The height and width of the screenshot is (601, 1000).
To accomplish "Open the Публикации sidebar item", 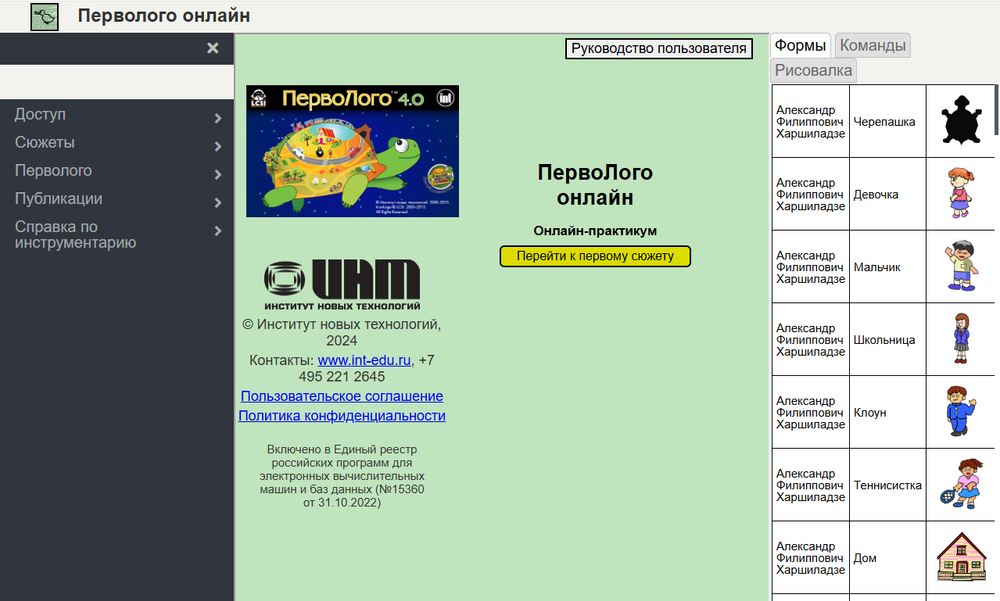I will pyautogui.click(x=59, y=198).
